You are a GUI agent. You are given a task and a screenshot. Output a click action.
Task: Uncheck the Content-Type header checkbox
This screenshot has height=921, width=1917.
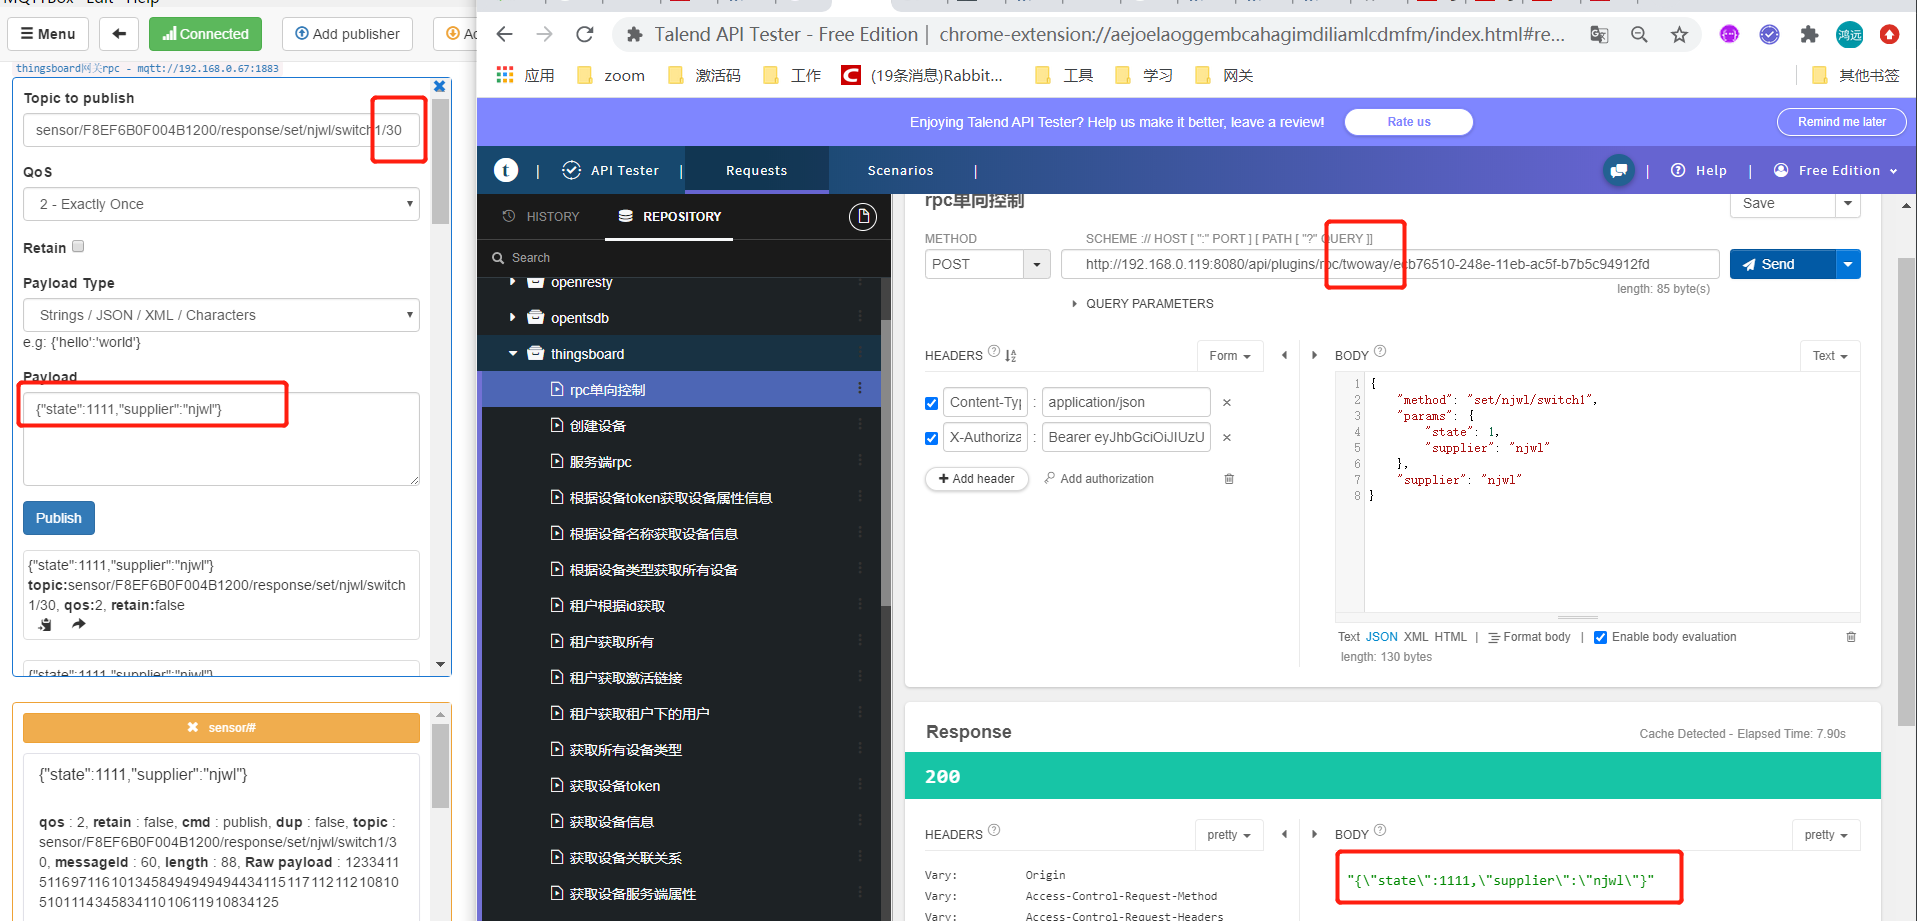point(931,402)
